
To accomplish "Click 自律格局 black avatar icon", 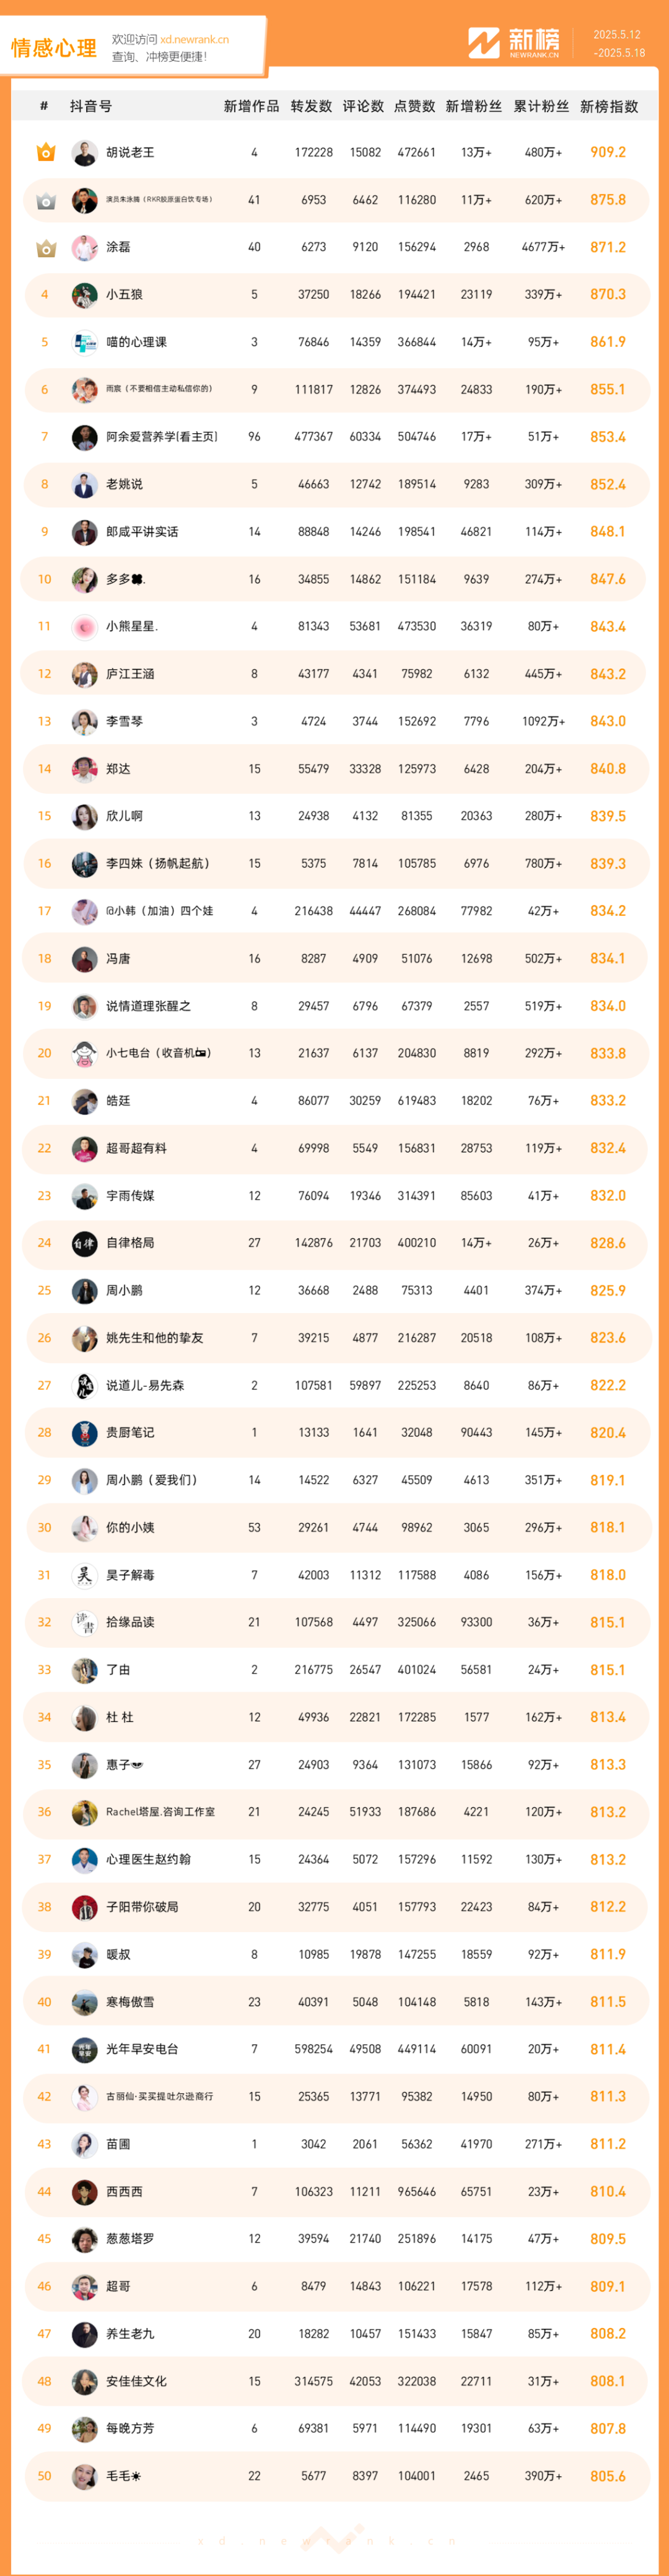I will (85, 1243).
